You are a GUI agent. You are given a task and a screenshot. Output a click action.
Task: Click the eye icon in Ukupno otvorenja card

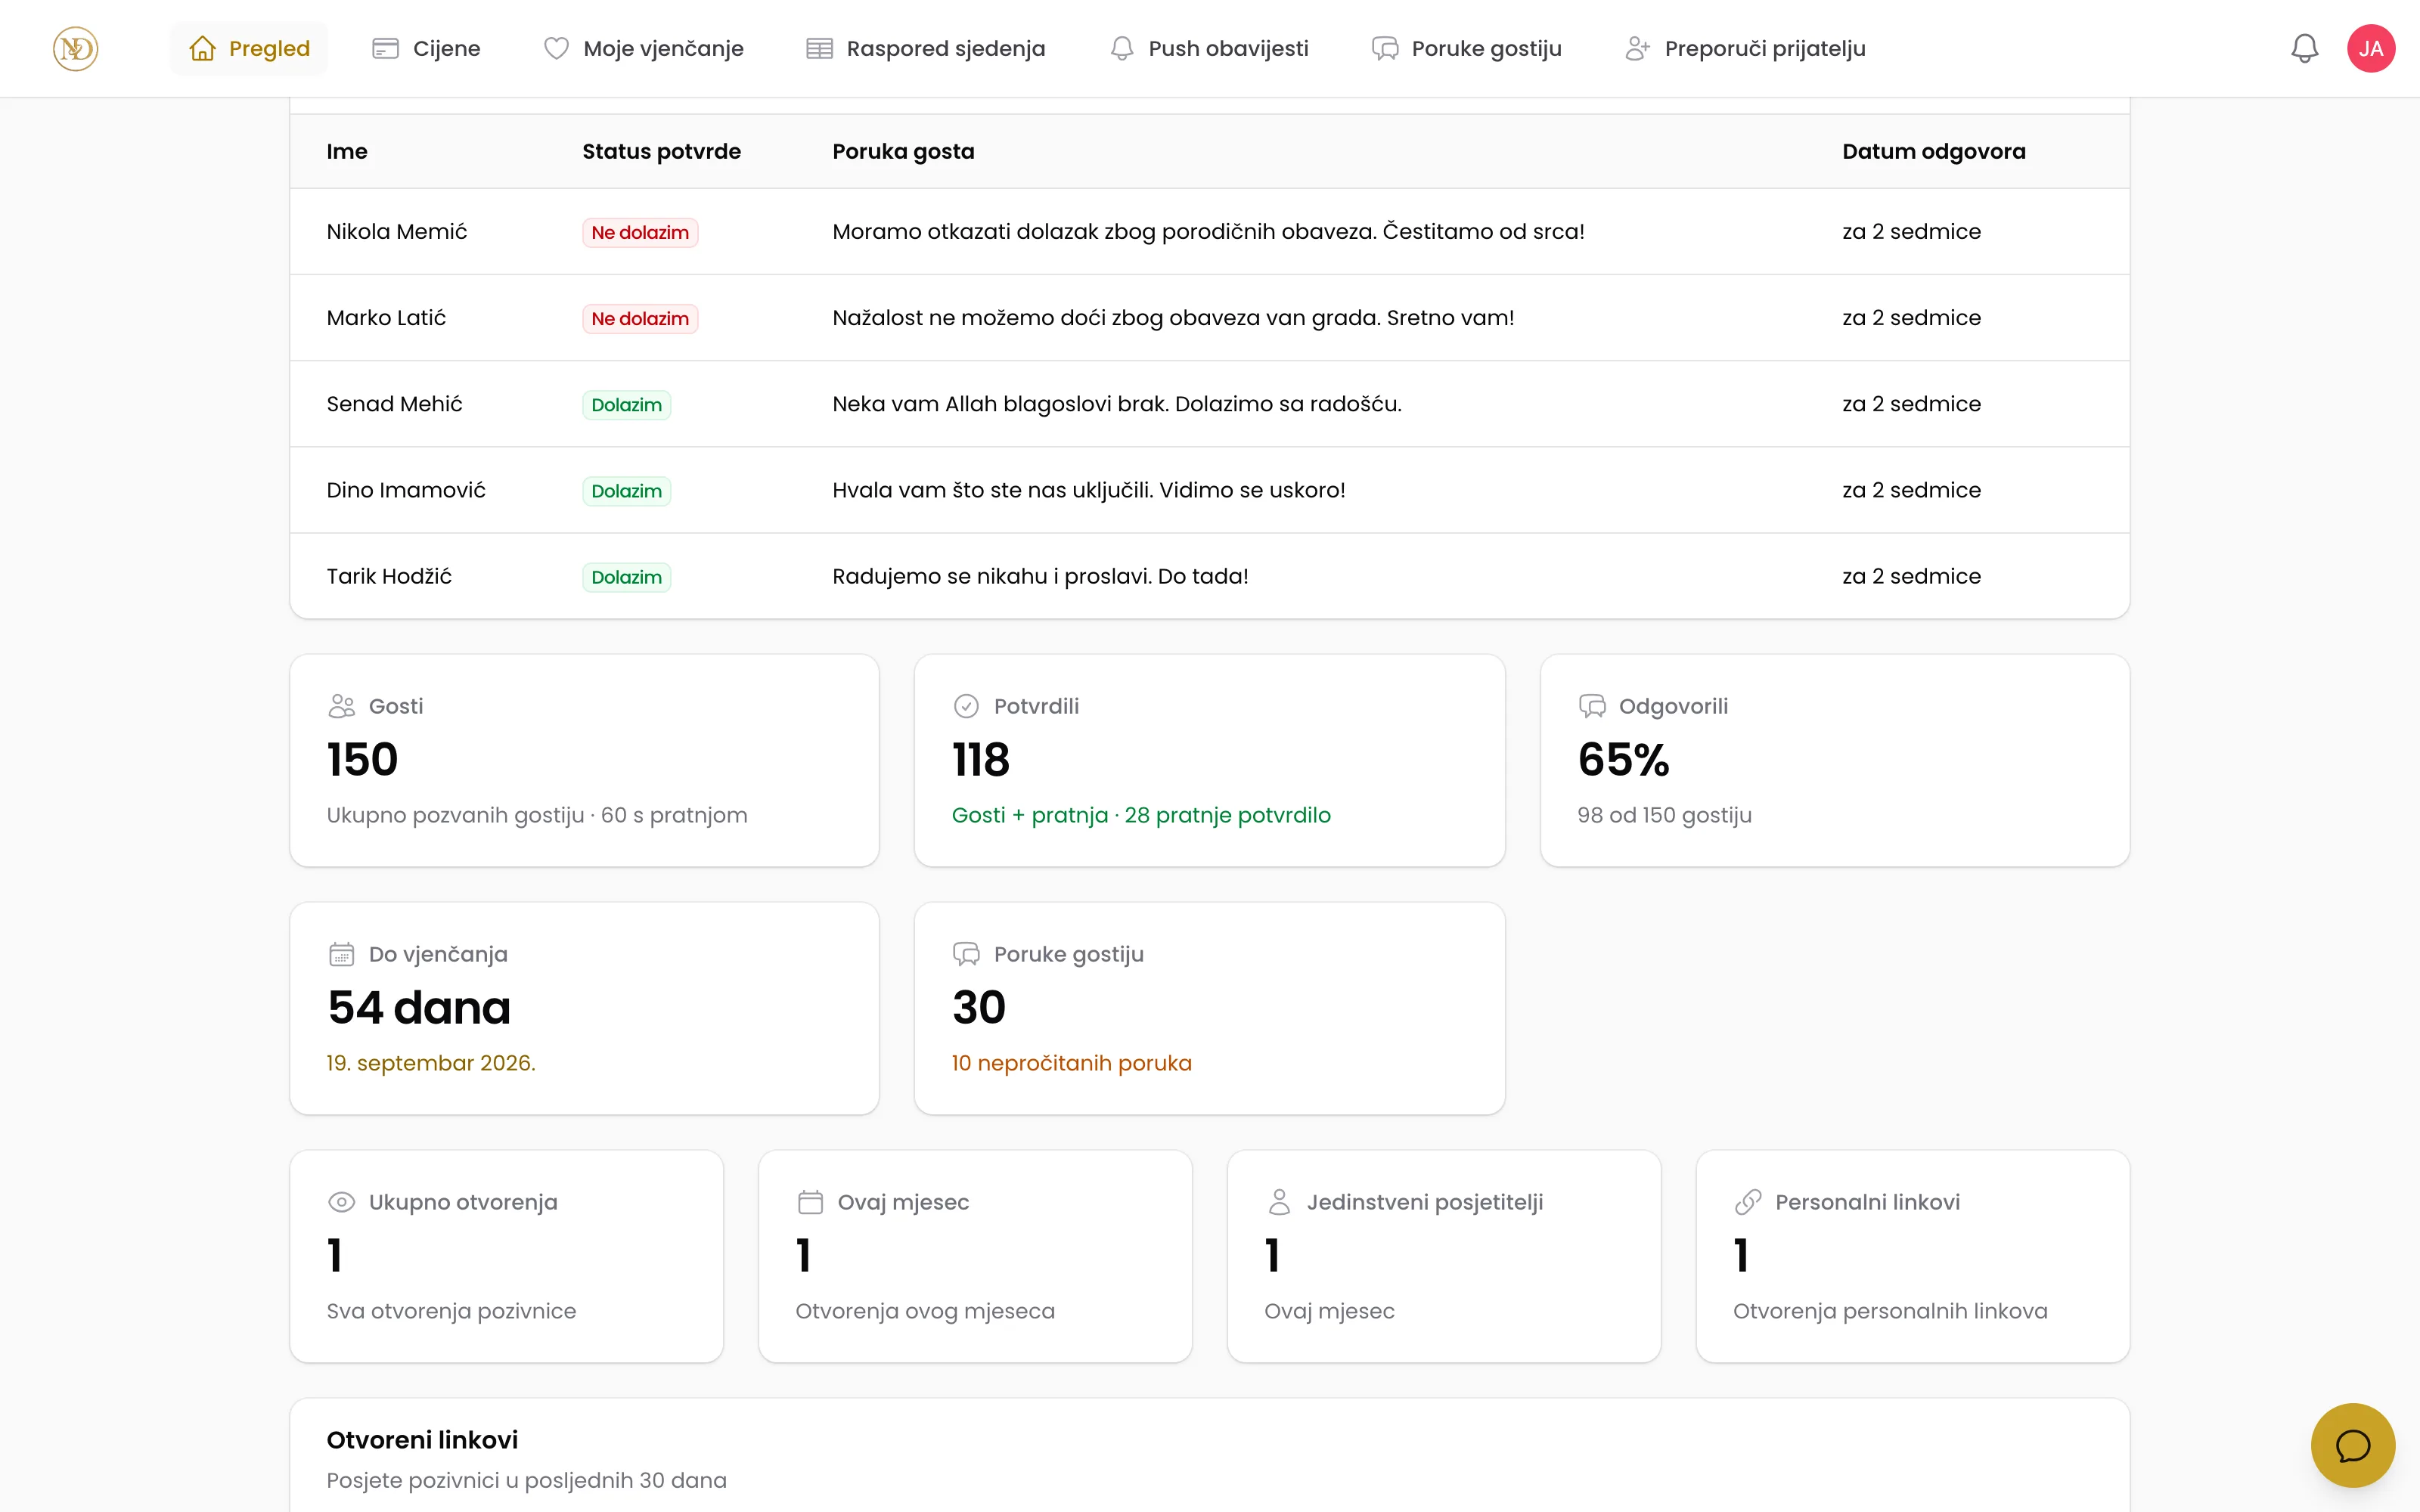coord(341,1202)
